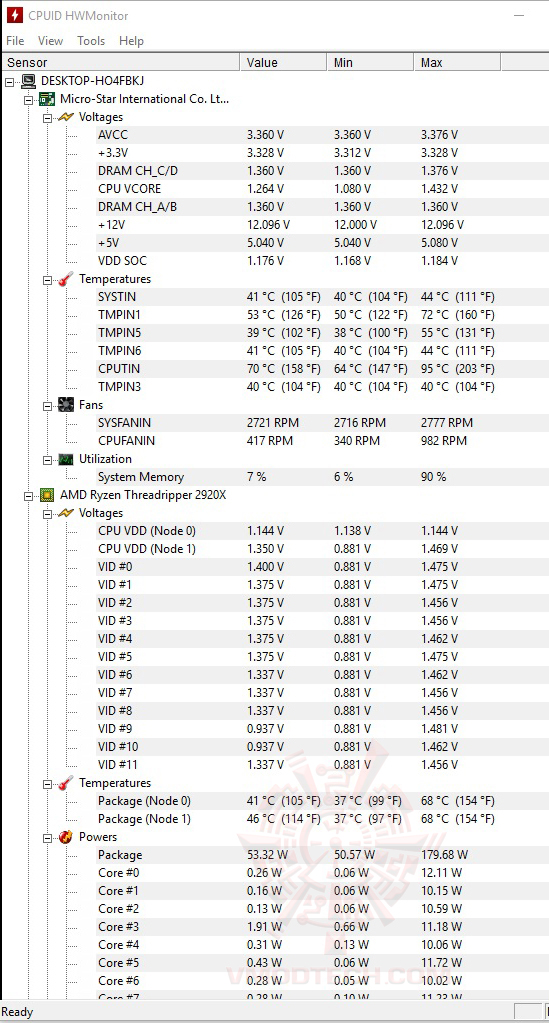Collapse the Fans group

pos(48,406)
